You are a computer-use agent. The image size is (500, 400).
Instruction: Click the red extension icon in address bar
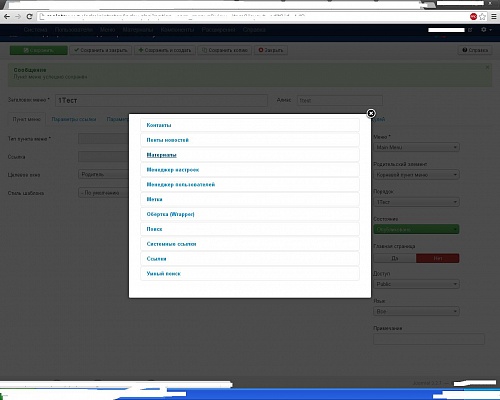coord(473,16)
